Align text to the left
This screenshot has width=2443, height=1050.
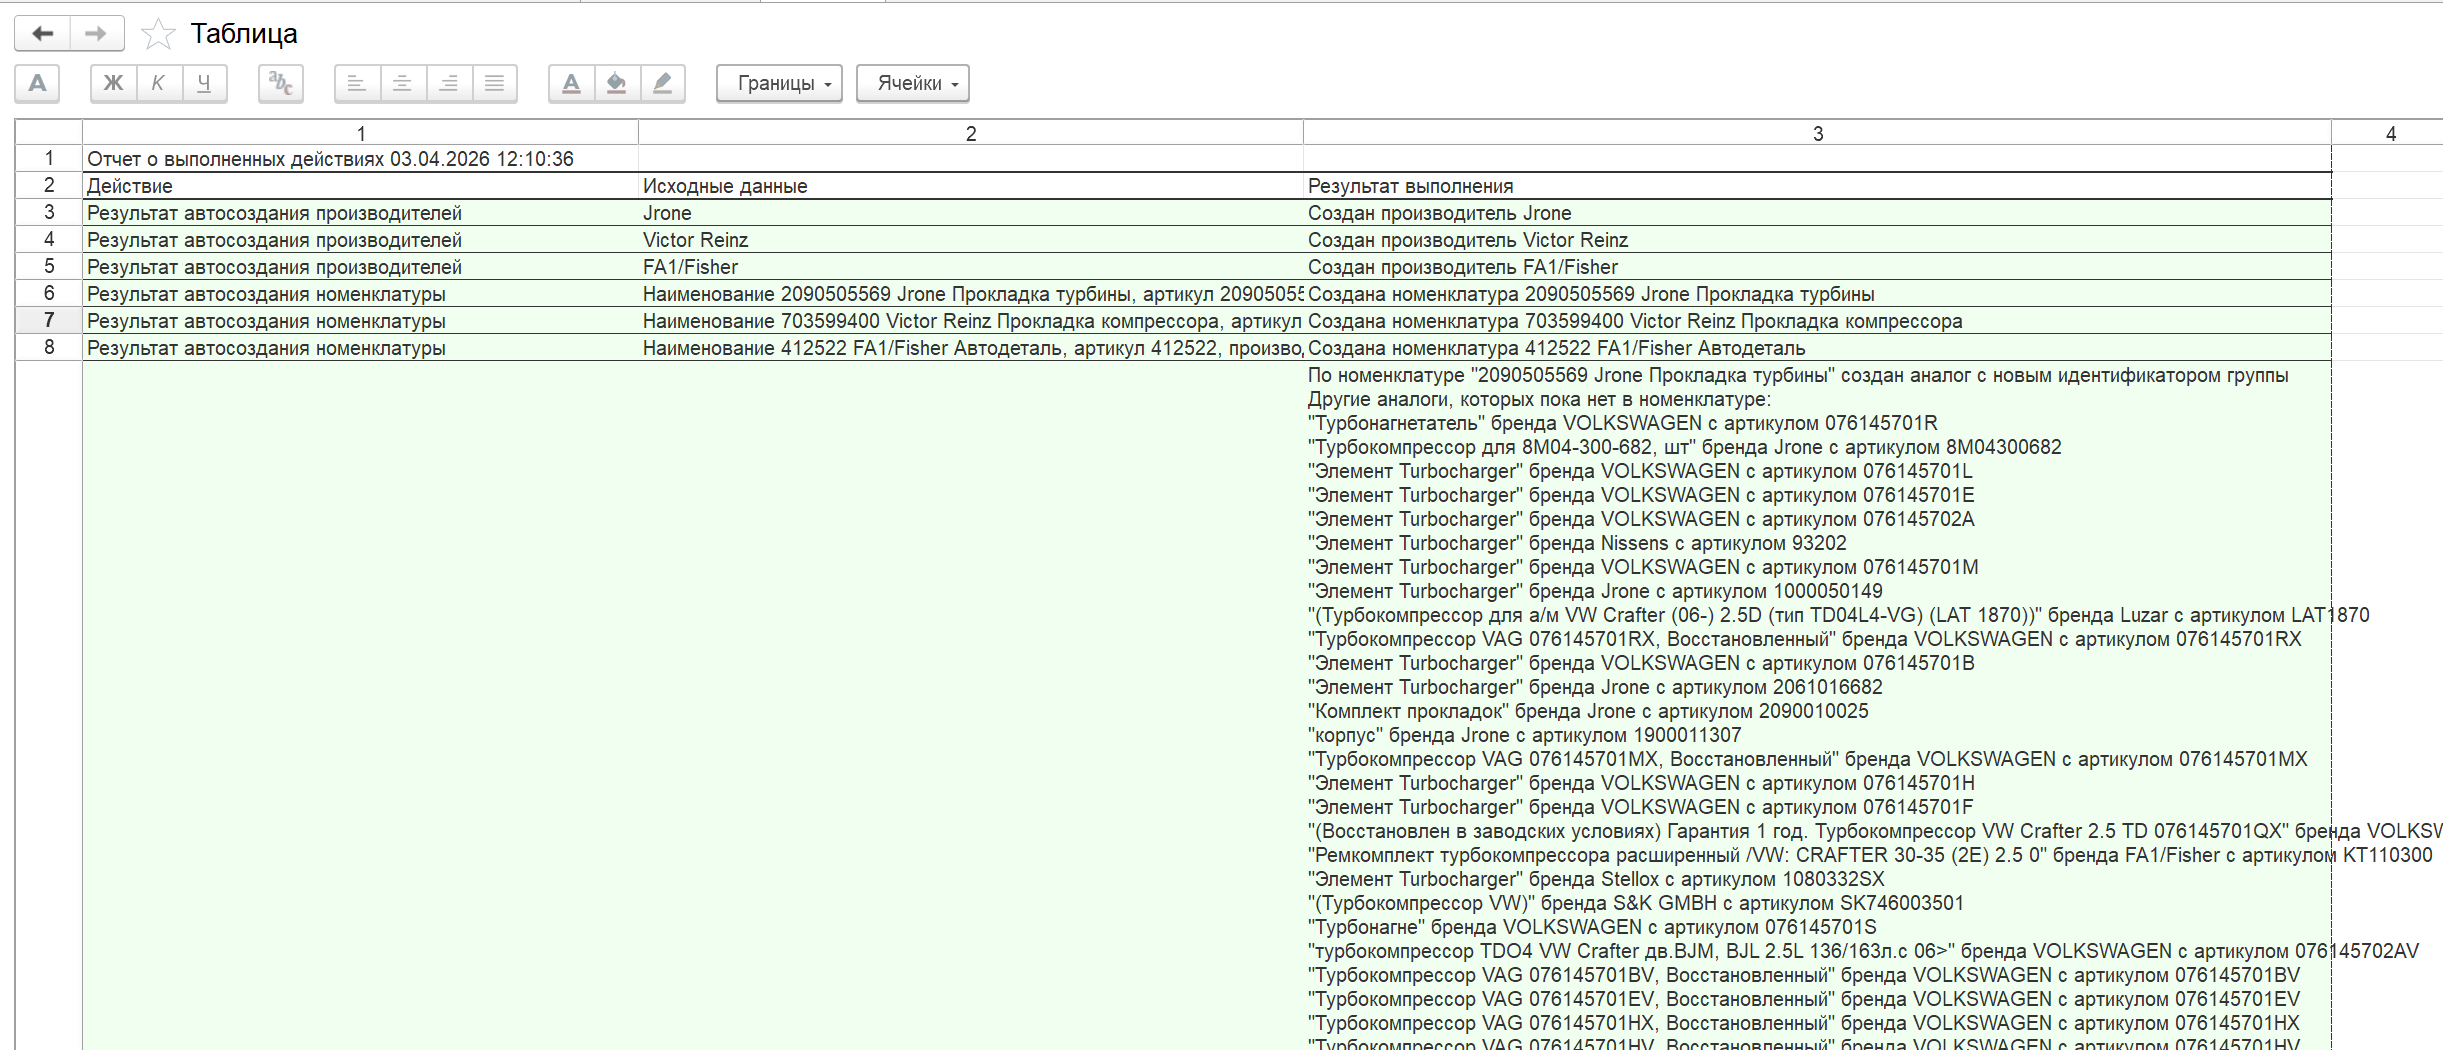click(356, 83)
